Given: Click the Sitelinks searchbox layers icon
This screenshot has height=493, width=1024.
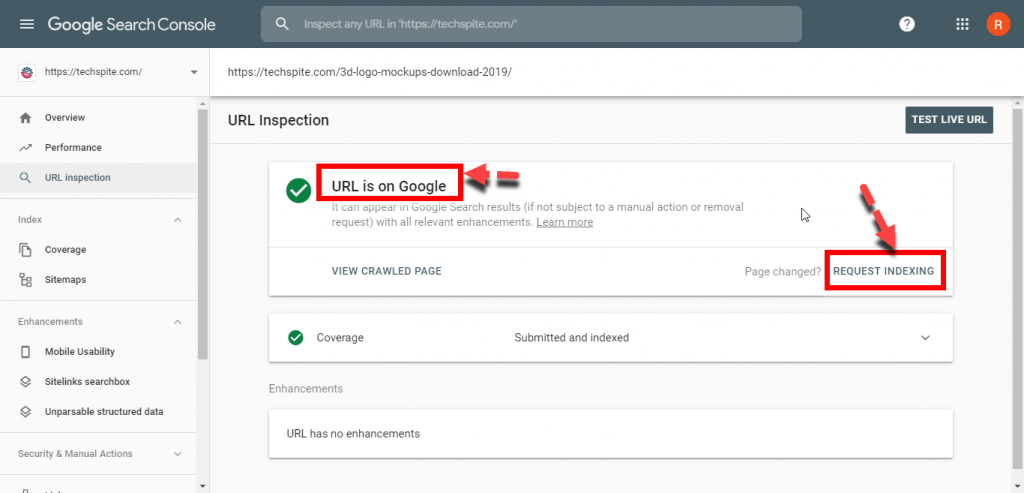Looking at the screenshot, I should point(25,382).
